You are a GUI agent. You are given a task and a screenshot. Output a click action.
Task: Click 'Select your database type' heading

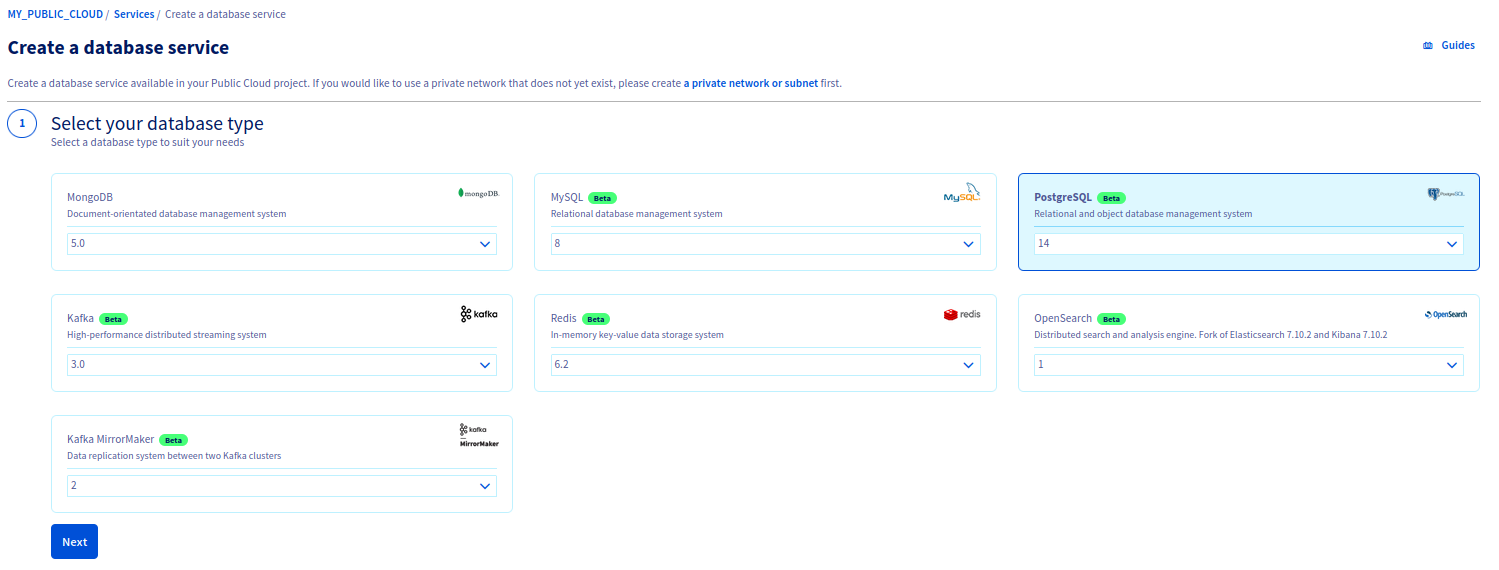157,124
